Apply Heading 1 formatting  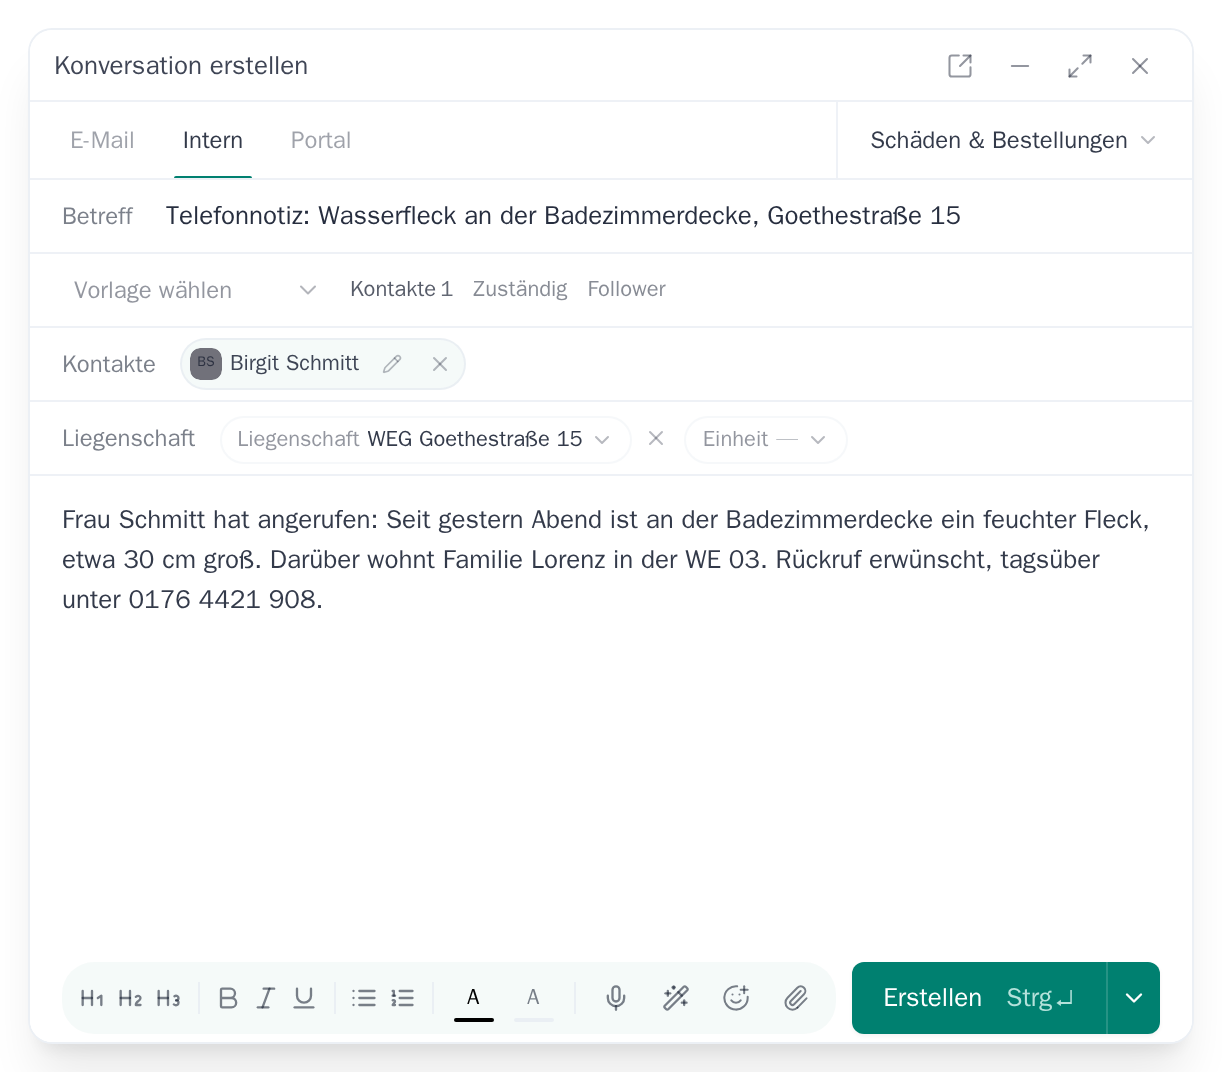click(x=92, y=998)
